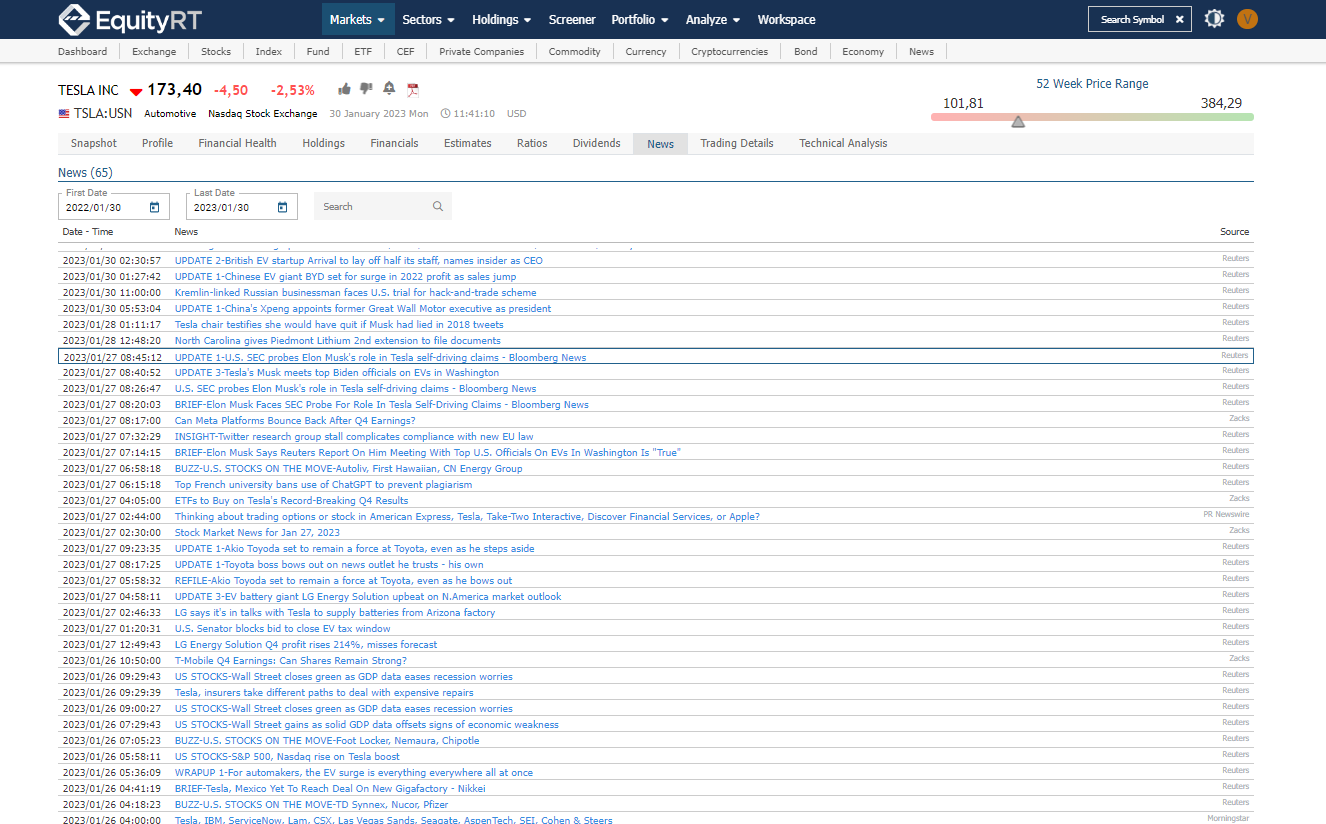Open the LG Tesla Arizona batteries headline
The image size is (1326, 824).
click(335, 613)
